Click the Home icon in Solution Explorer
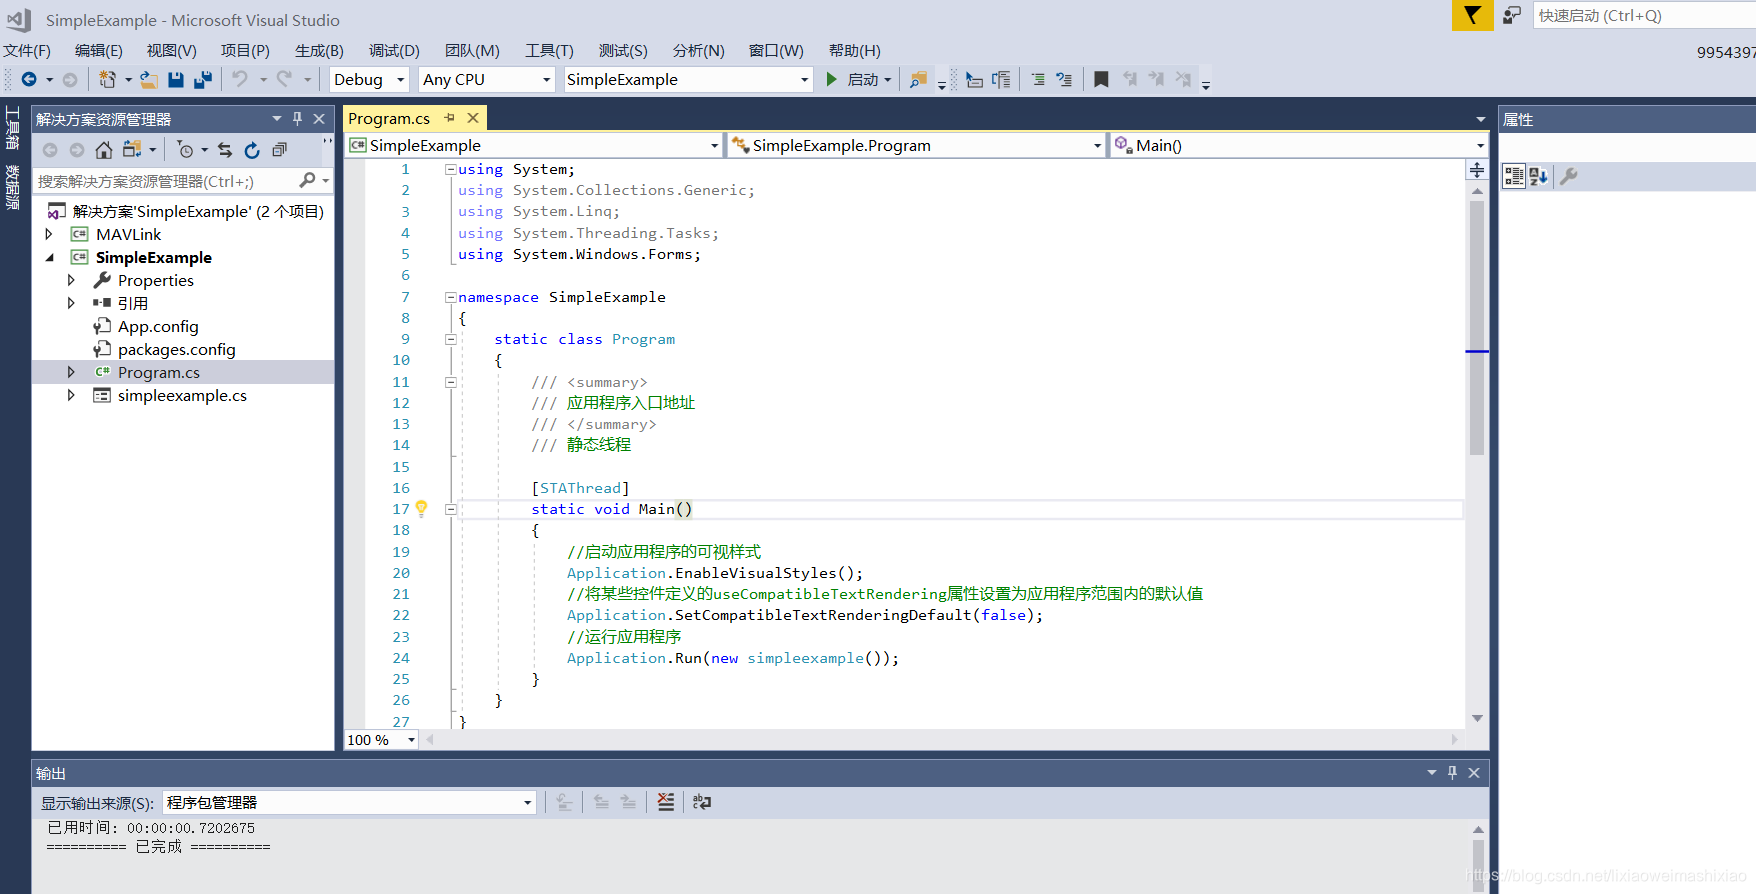This screenshot has height=894, width=1756. coord(104,150)
